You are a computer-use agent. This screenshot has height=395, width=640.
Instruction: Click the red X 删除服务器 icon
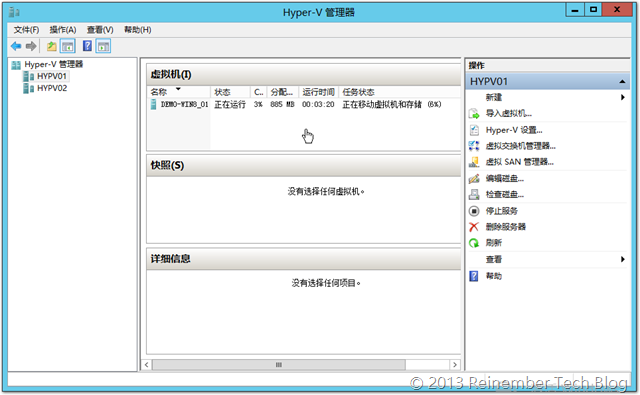point(474,227)
